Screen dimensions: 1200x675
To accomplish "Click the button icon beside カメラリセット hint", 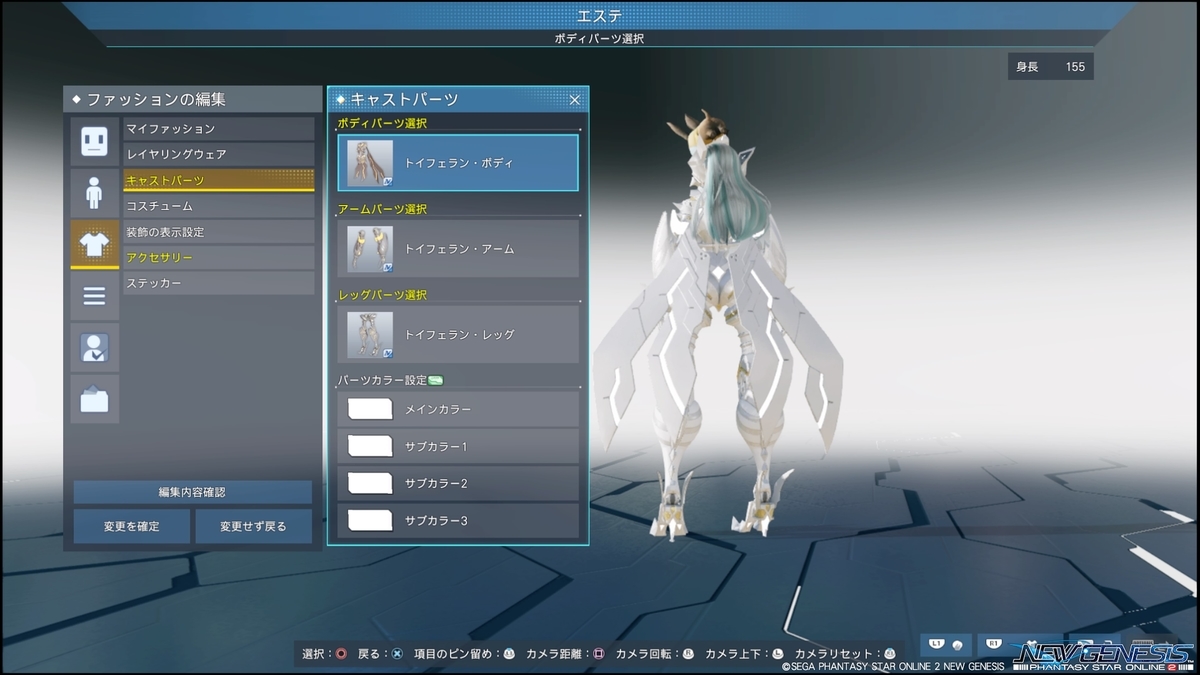I will click(889, 654).
